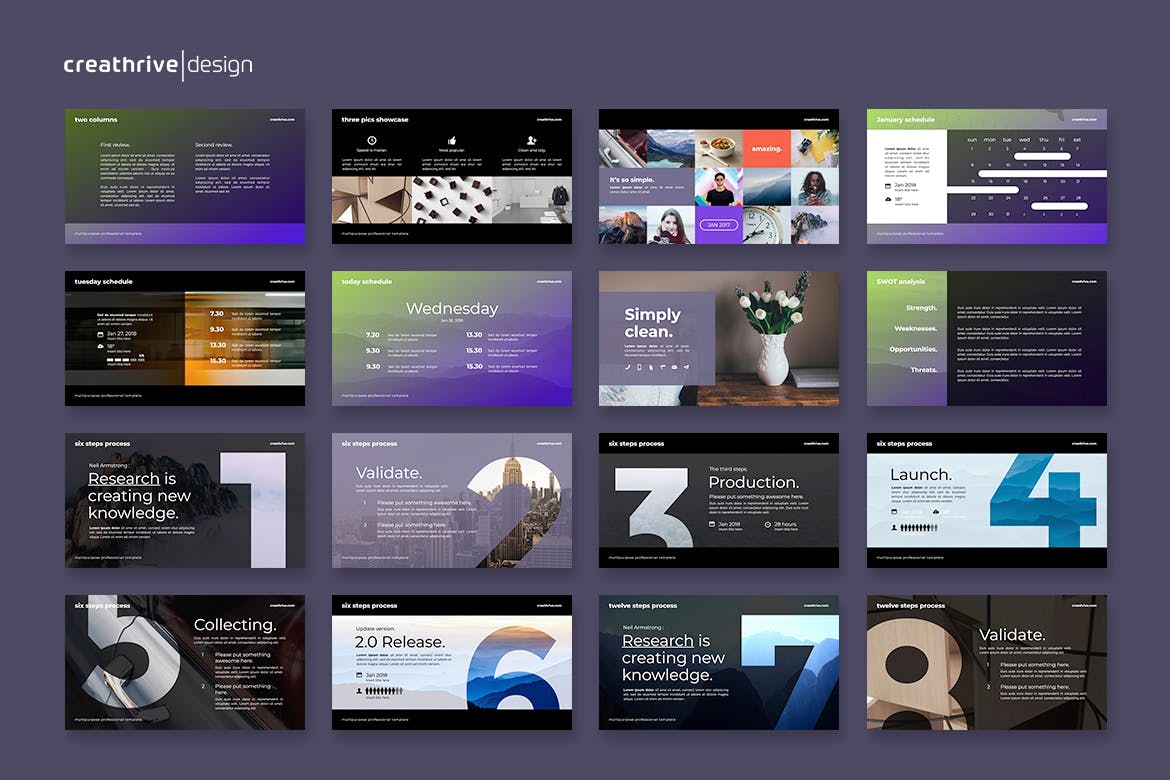Click the calendar icon beside Jan 2018 in January schedule
Viewport: 1170px width, 780px height.
[x=888, y=186]
